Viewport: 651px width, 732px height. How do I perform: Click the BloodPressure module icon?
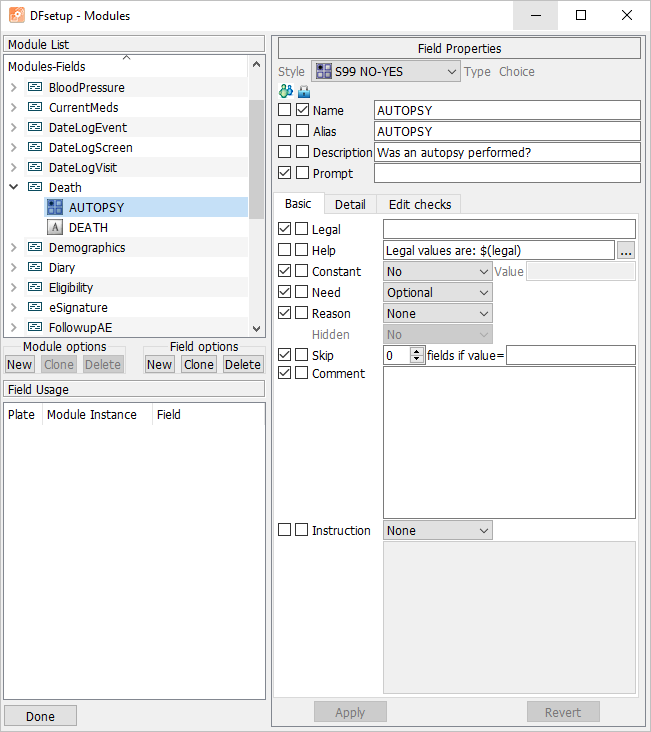pyautogui.click(x=35, y=87)
